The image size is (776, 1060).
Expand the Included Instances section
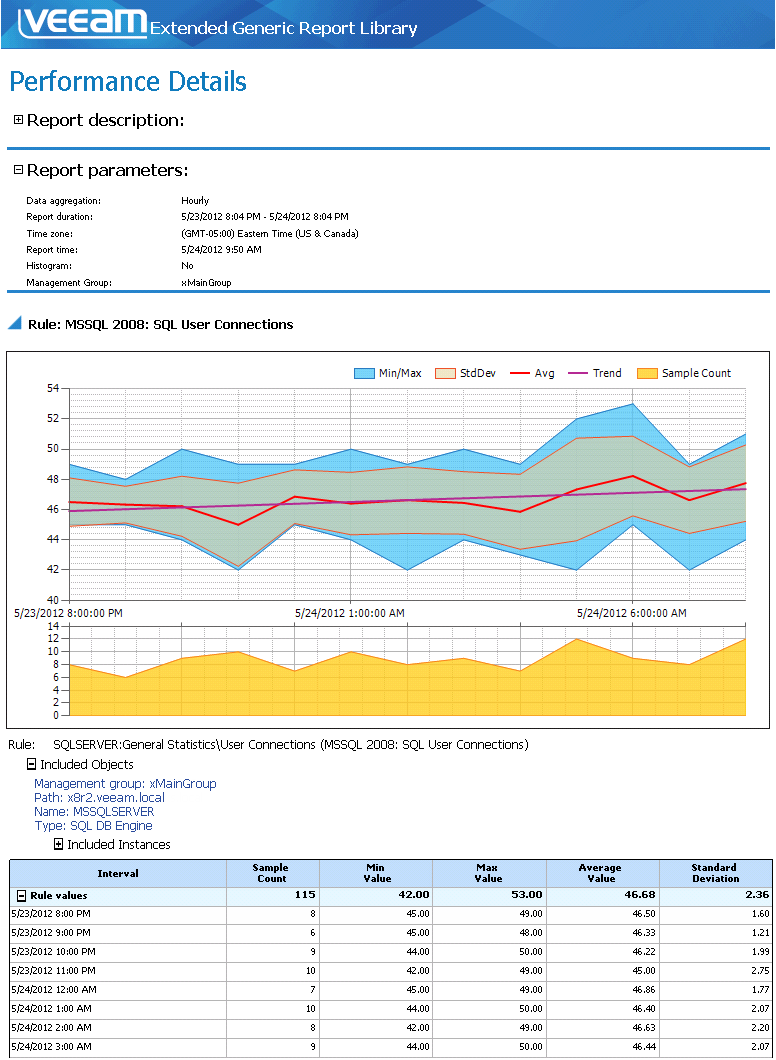click(x=58, y=844)
